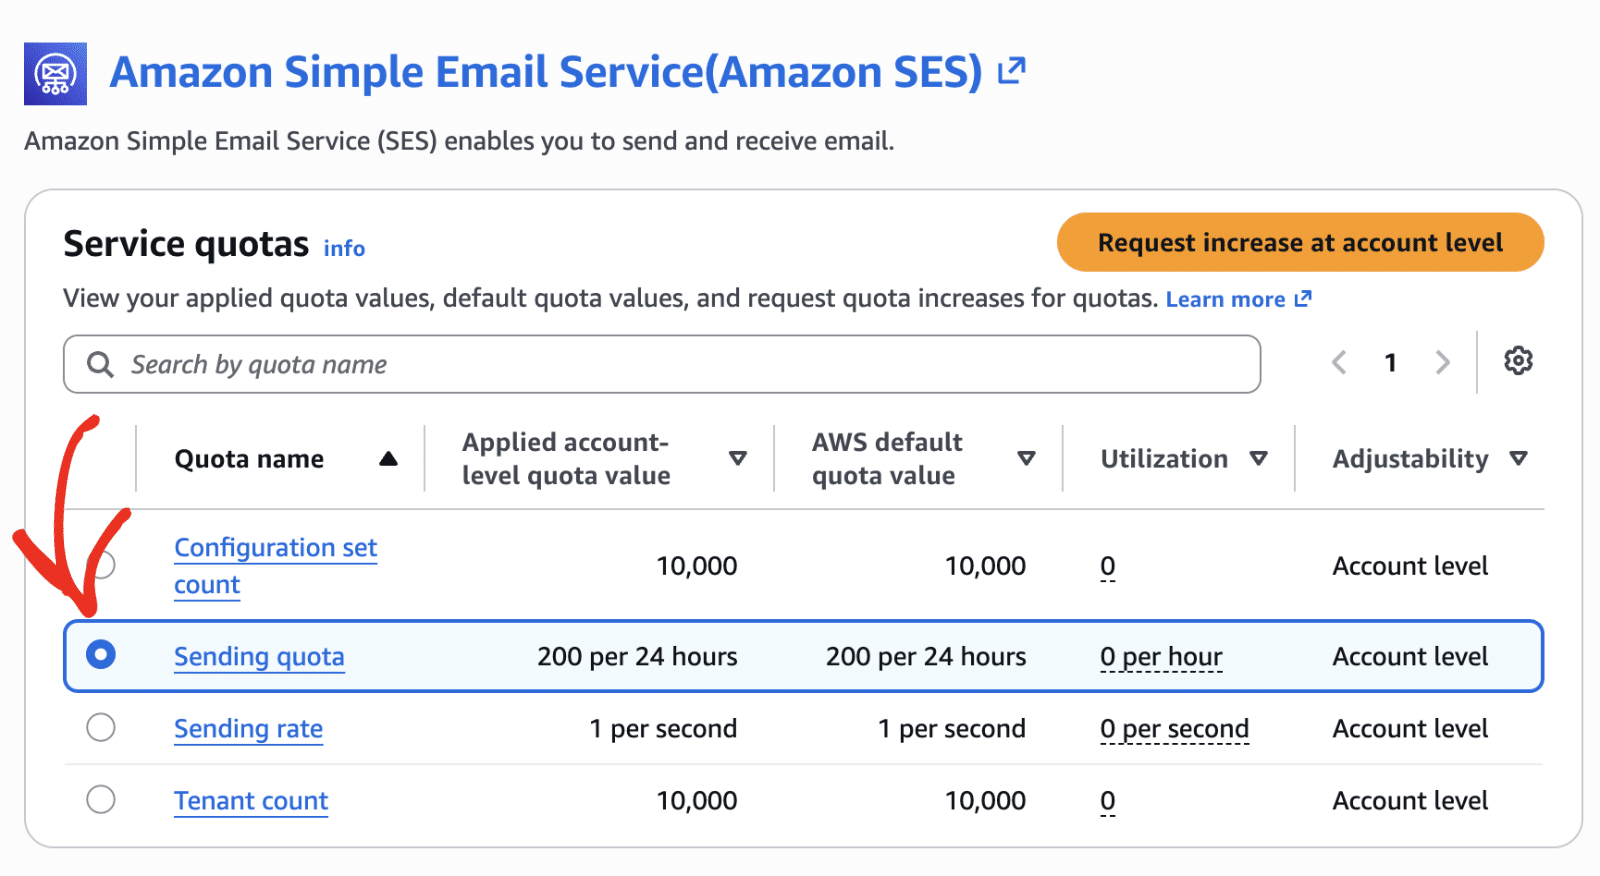Click the 0 per hour utilization value
Viewport: 1600px width, 876px height.
[1161, 657]
